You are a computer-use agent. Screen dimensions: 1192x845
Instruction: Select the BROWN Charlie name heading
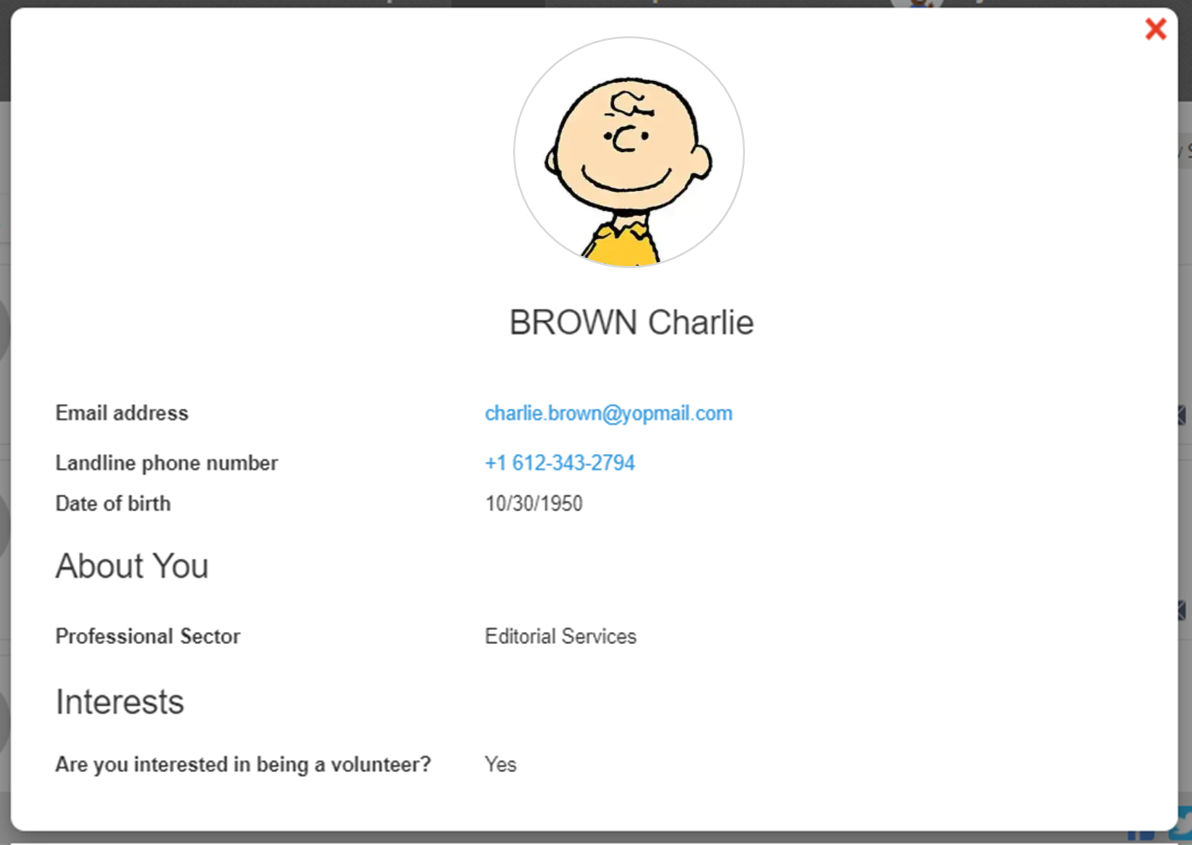tap(631, 323)
